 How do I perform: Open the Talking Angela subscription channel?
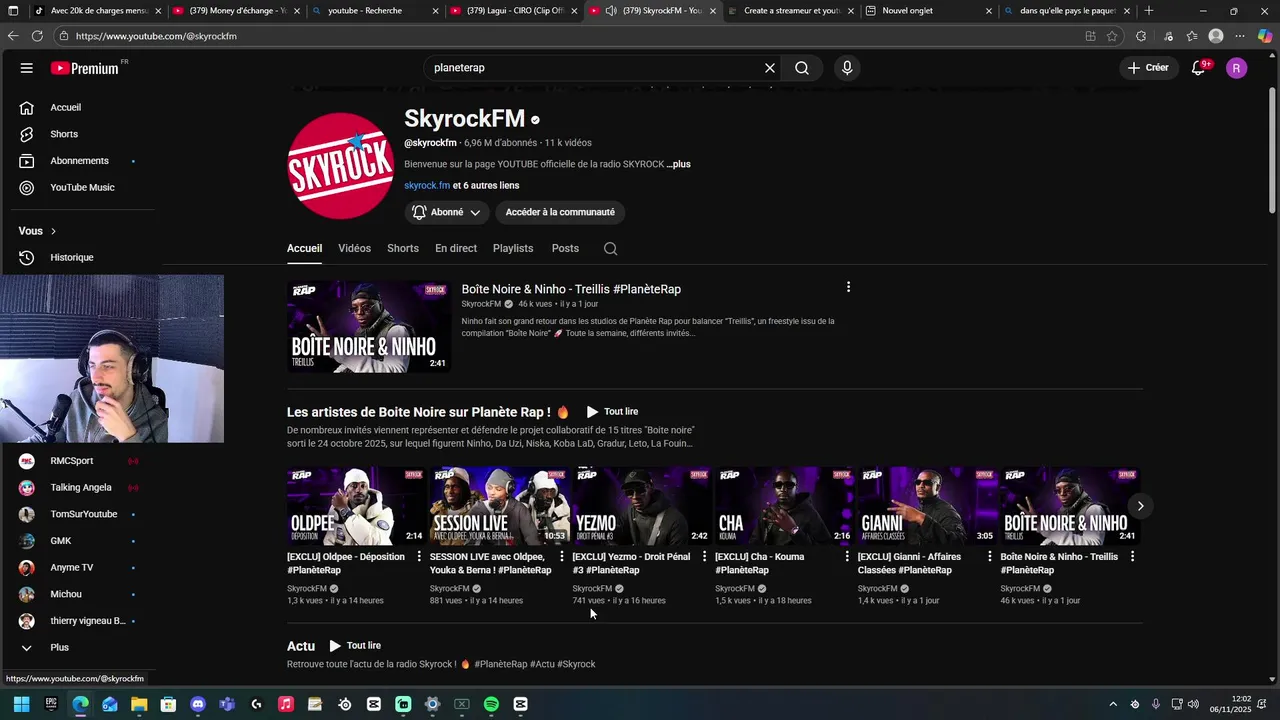click(80, 487)
